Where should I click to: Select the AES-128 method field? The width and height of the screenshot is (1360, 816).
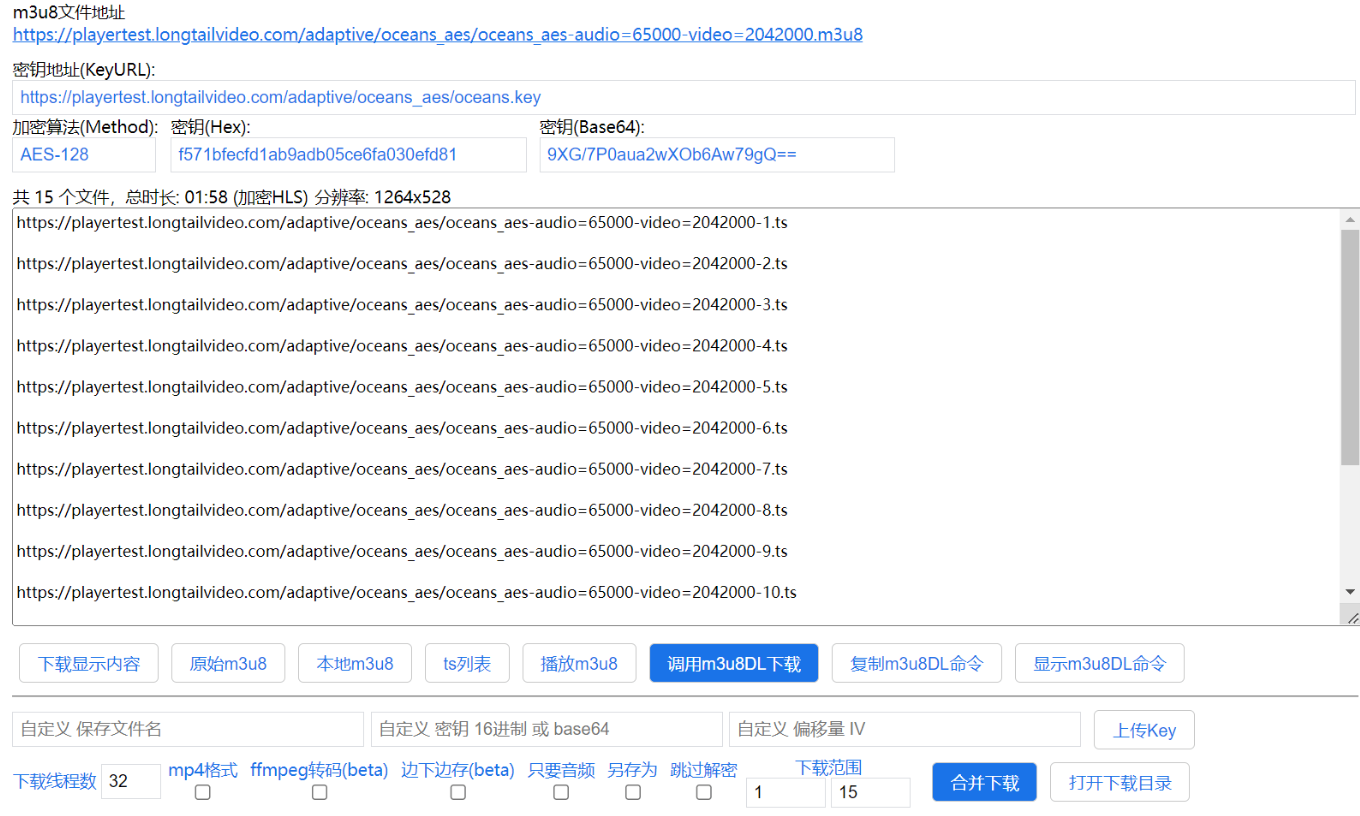[84, 154]
